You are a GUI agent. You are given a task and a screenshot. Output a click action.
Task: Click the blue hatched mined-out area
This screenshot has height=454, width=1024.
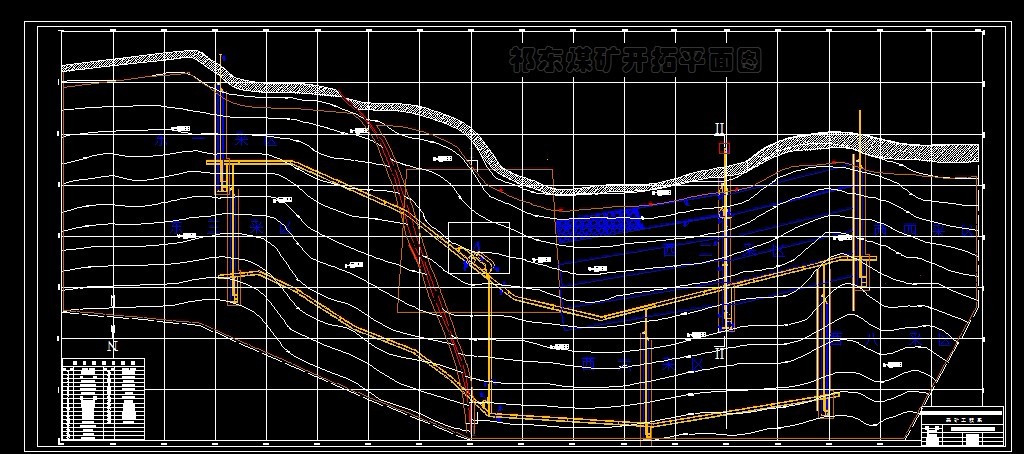coord(599,227)
